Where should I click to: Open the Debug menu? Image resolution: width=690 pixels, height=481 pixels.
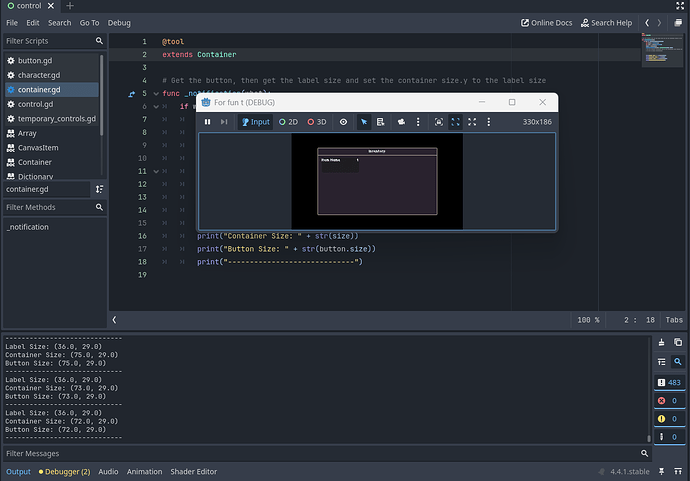(x=119, y=22)
